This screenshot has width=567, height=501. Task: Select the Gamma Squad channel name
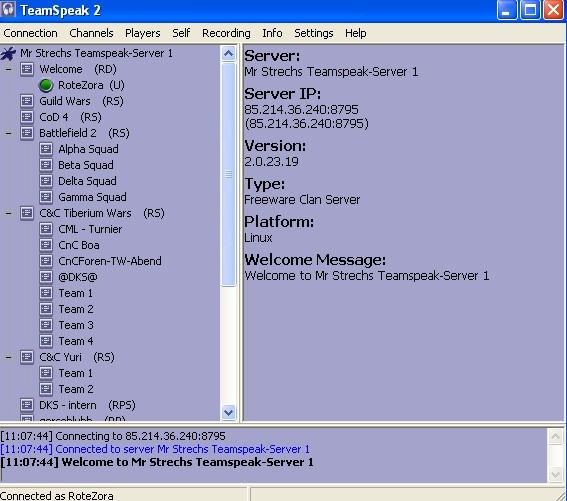point(92,197)
